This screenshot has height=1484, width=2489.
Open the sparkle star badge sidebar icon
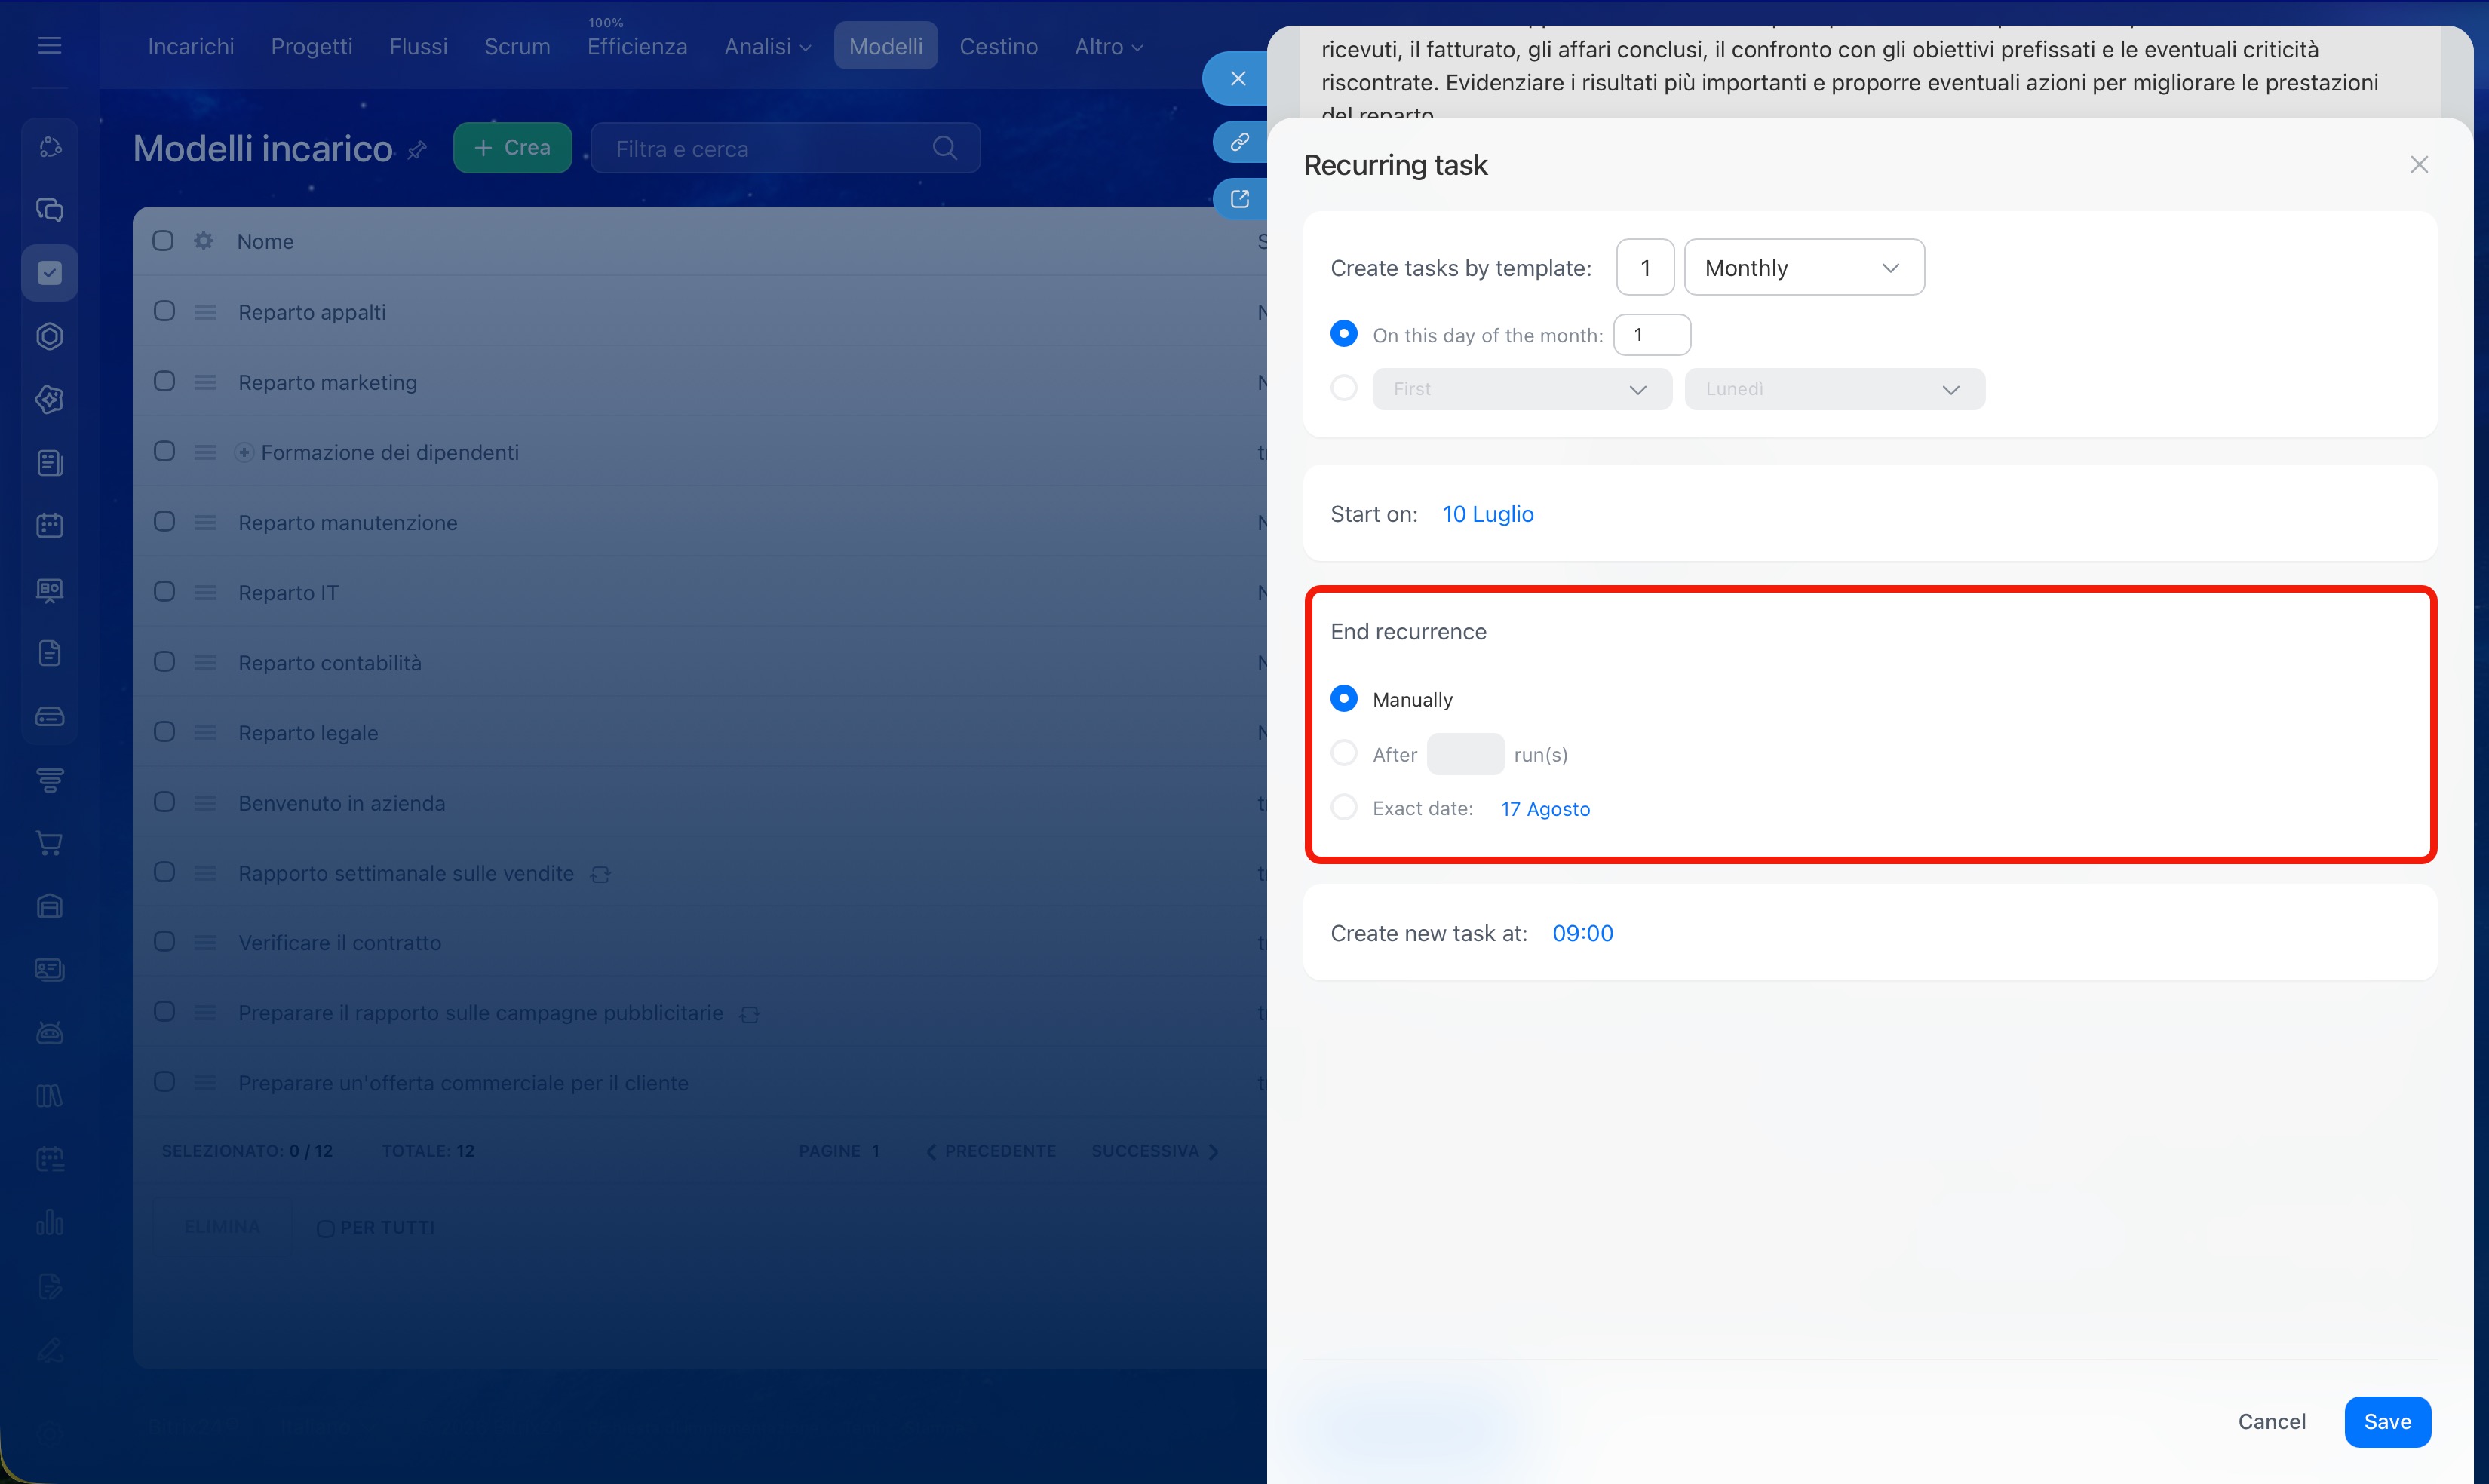coord(50,400)
